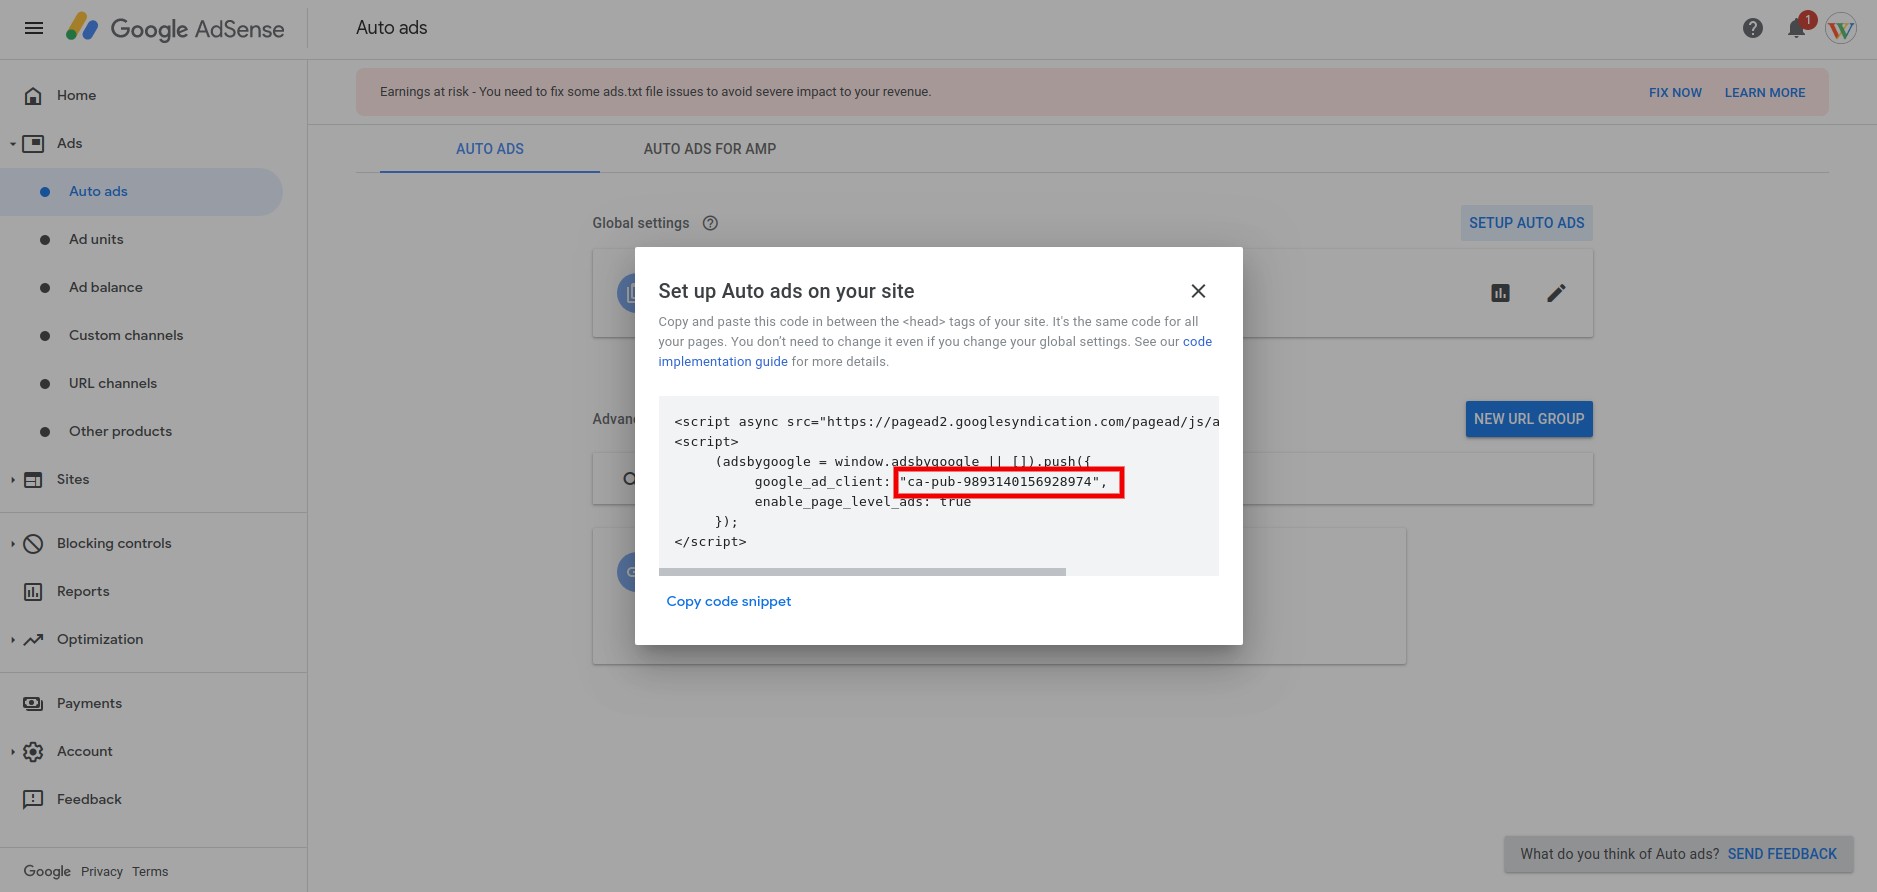Click the ca-pub publisher ID text
Screen dimensions: 1877x892
(x=1000, y=481)
